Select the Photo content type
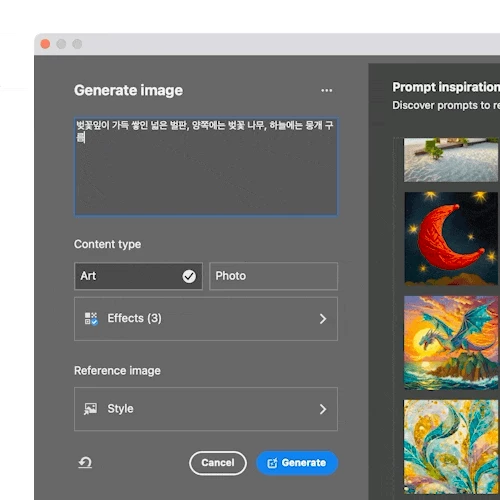The height and width of the screenshot is (500, 500). click(x=273, y=276)
